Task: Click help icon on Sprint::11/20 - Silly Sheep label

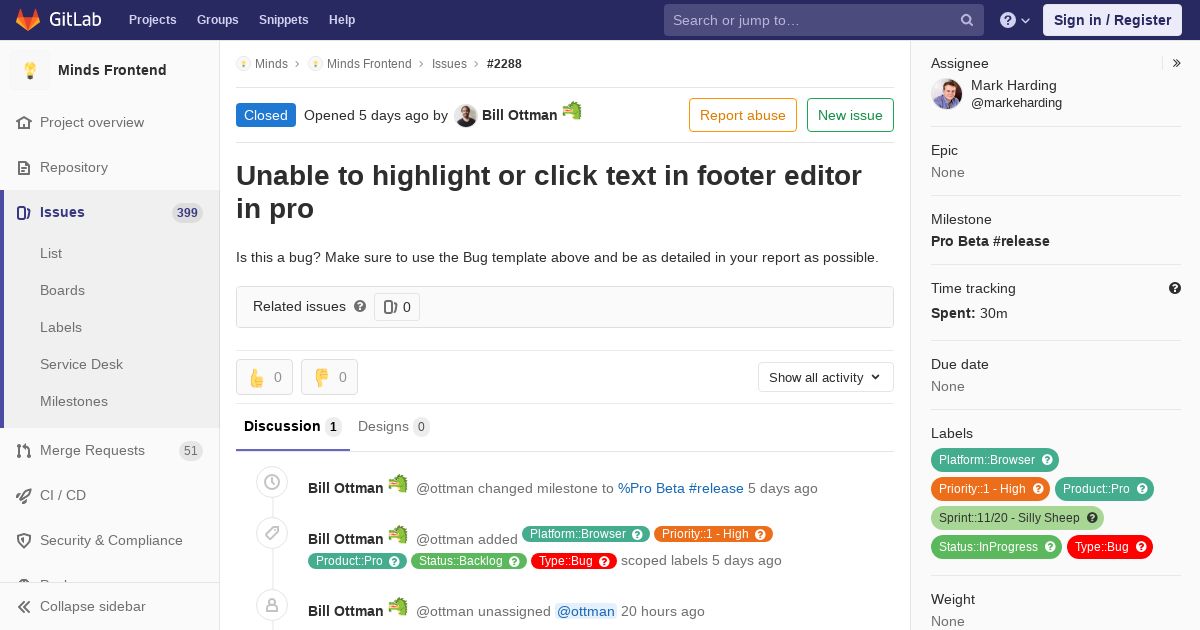Action: pyautogui.click(x=1092, y=518)
